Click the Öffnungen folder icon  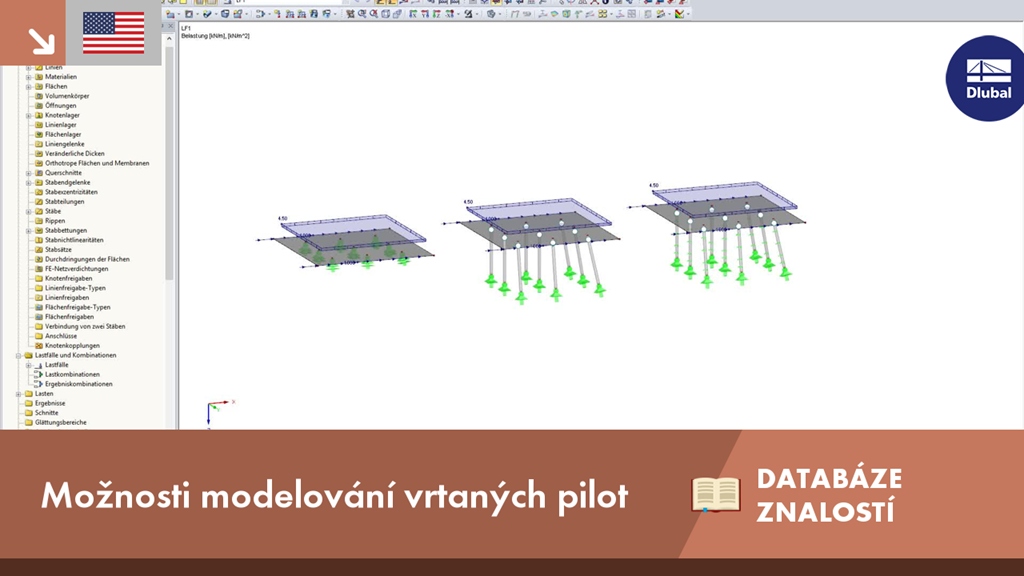[39, 105]
